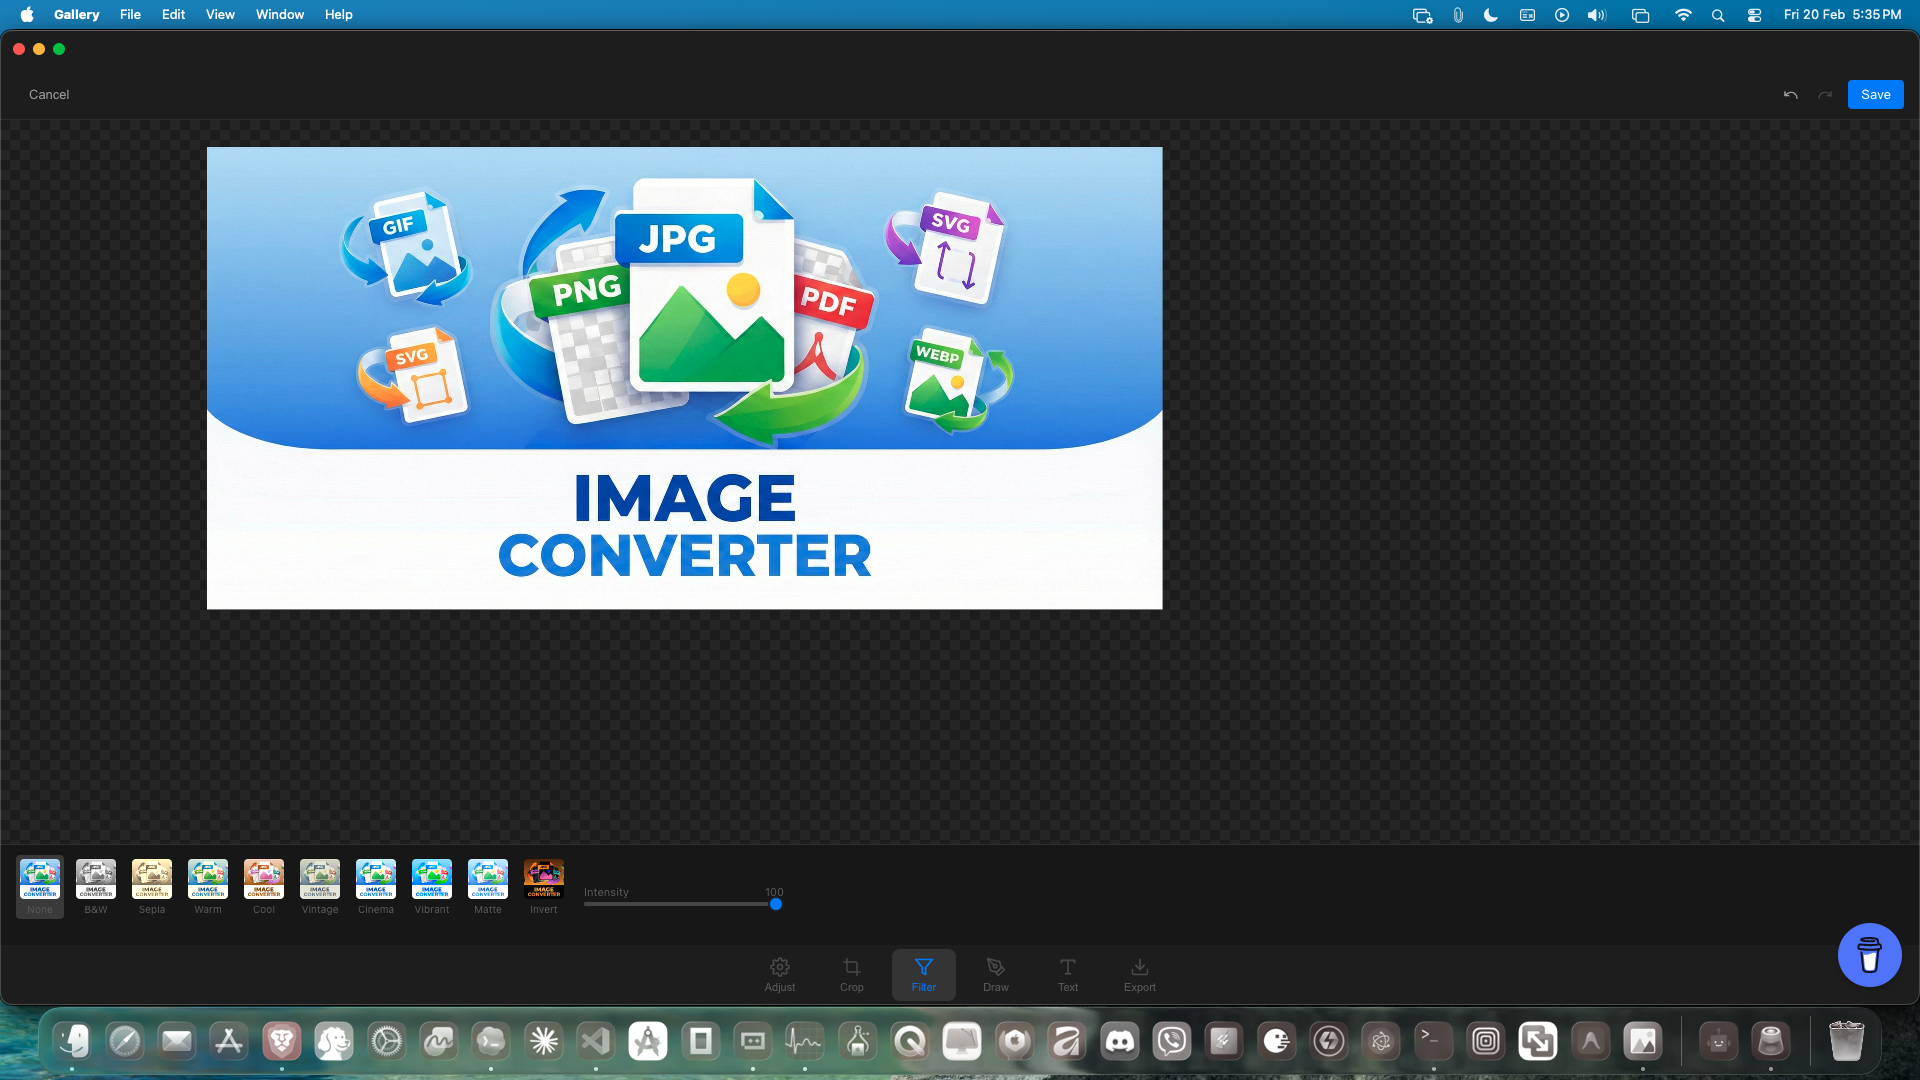The image size is (1920, 1080).
Task: Apply the Sepia filter thumbnail
Action: click(x=152, y=880)
